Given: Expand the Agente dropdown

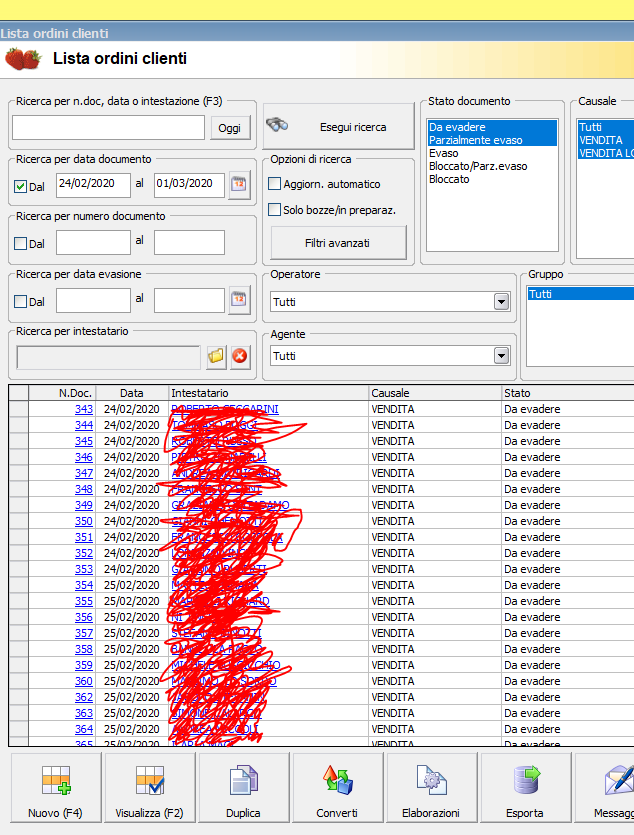Looking at the screenshot, I should tap(501, 356).
